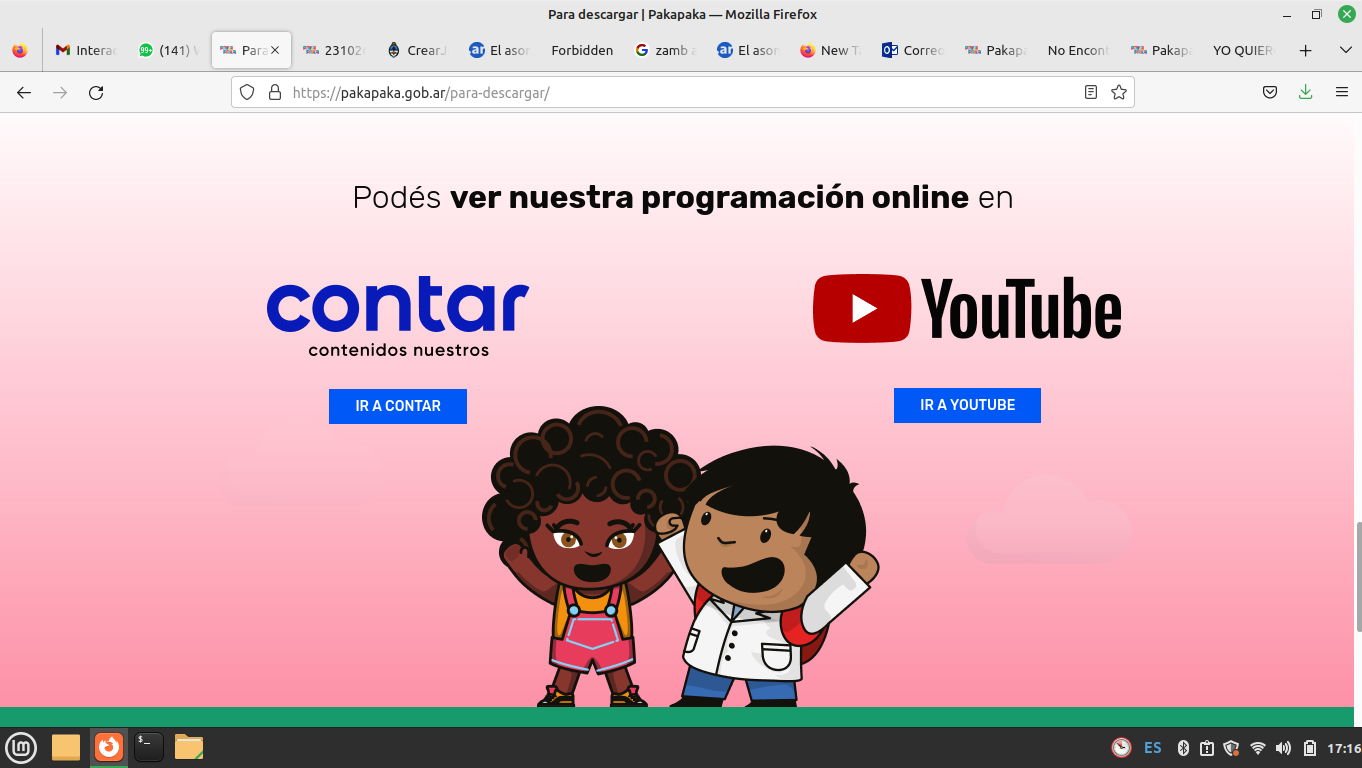1362x768 pixels.
Task: Click the red clock tray icon
Action: tap(1121, 748)
